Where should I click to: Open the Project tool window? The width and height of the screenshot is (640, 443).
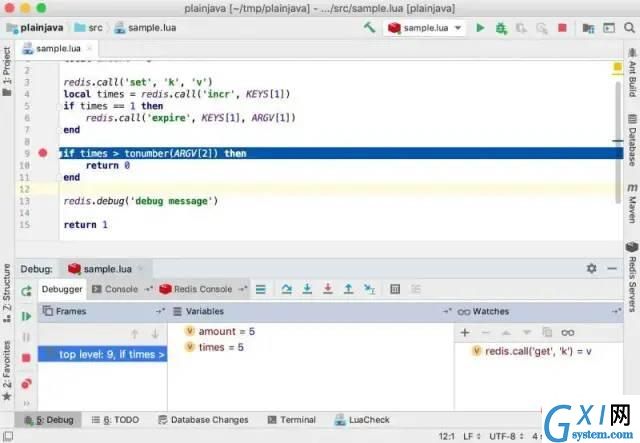[x=7, y=71]
